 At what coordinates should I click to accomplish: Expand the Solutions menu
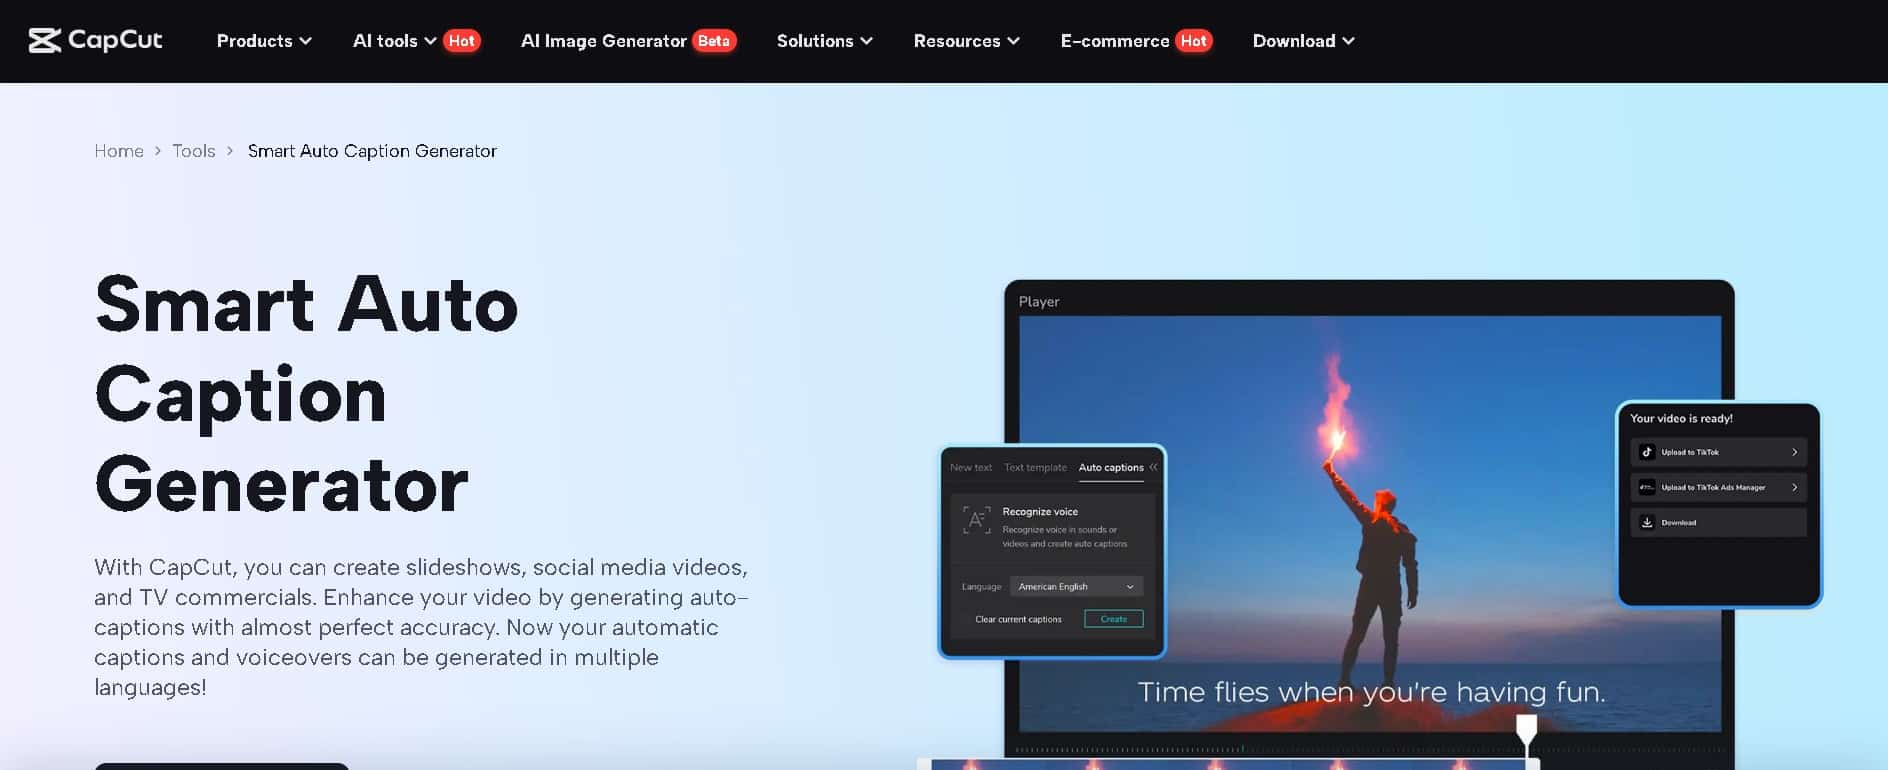[x=824, y=41]
